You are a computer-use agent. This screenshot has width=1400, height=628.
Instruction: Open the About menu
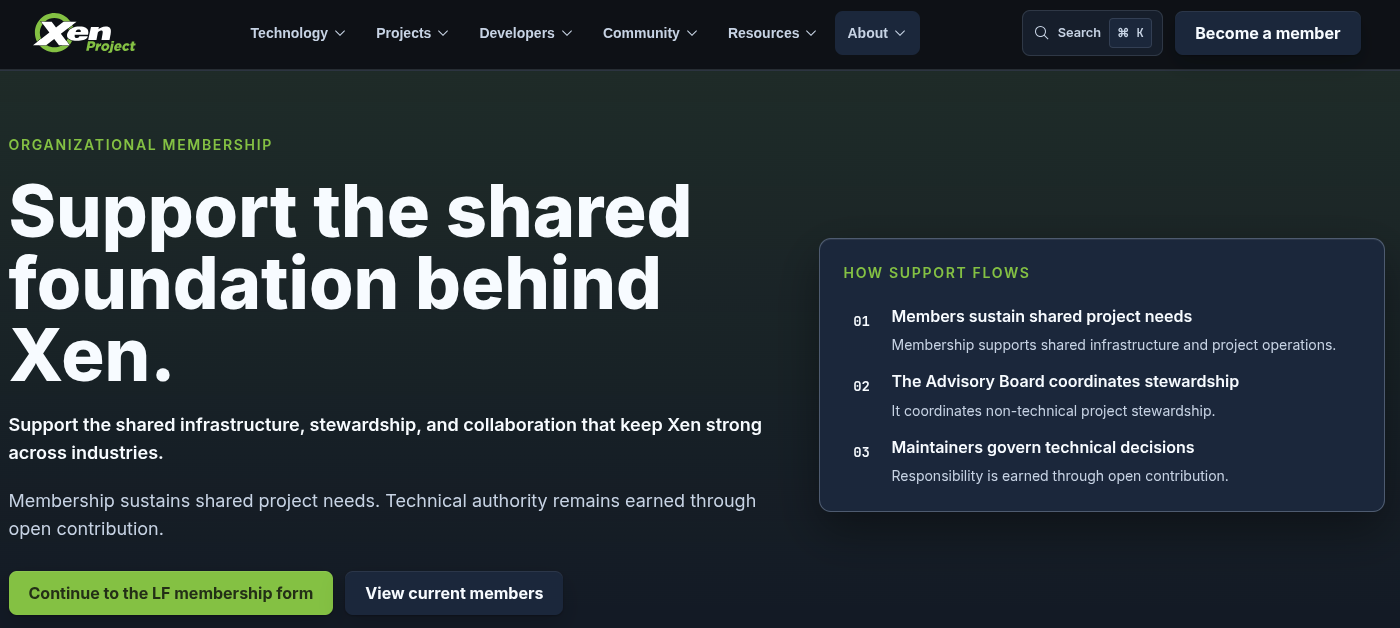coord(877,33)
